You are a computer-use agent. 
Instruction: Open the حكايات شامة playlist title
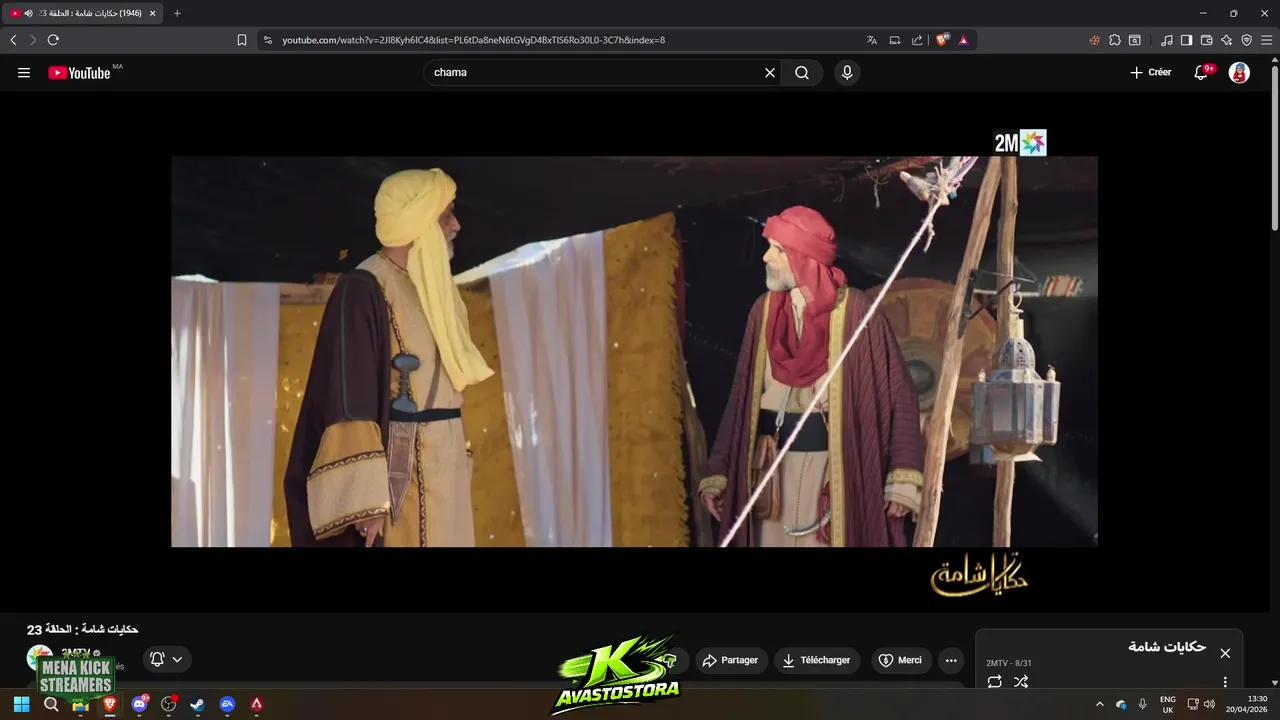1167,647
